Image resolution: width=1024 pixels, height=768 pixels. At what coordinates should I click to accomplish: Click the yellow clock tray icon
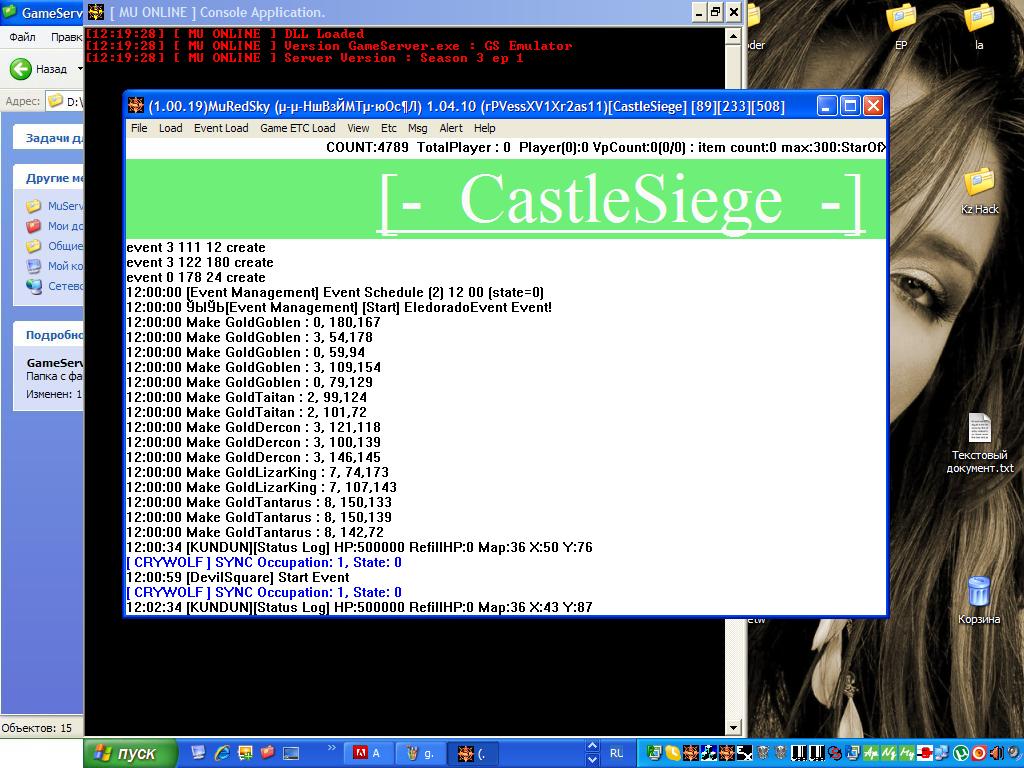[672, 753]
